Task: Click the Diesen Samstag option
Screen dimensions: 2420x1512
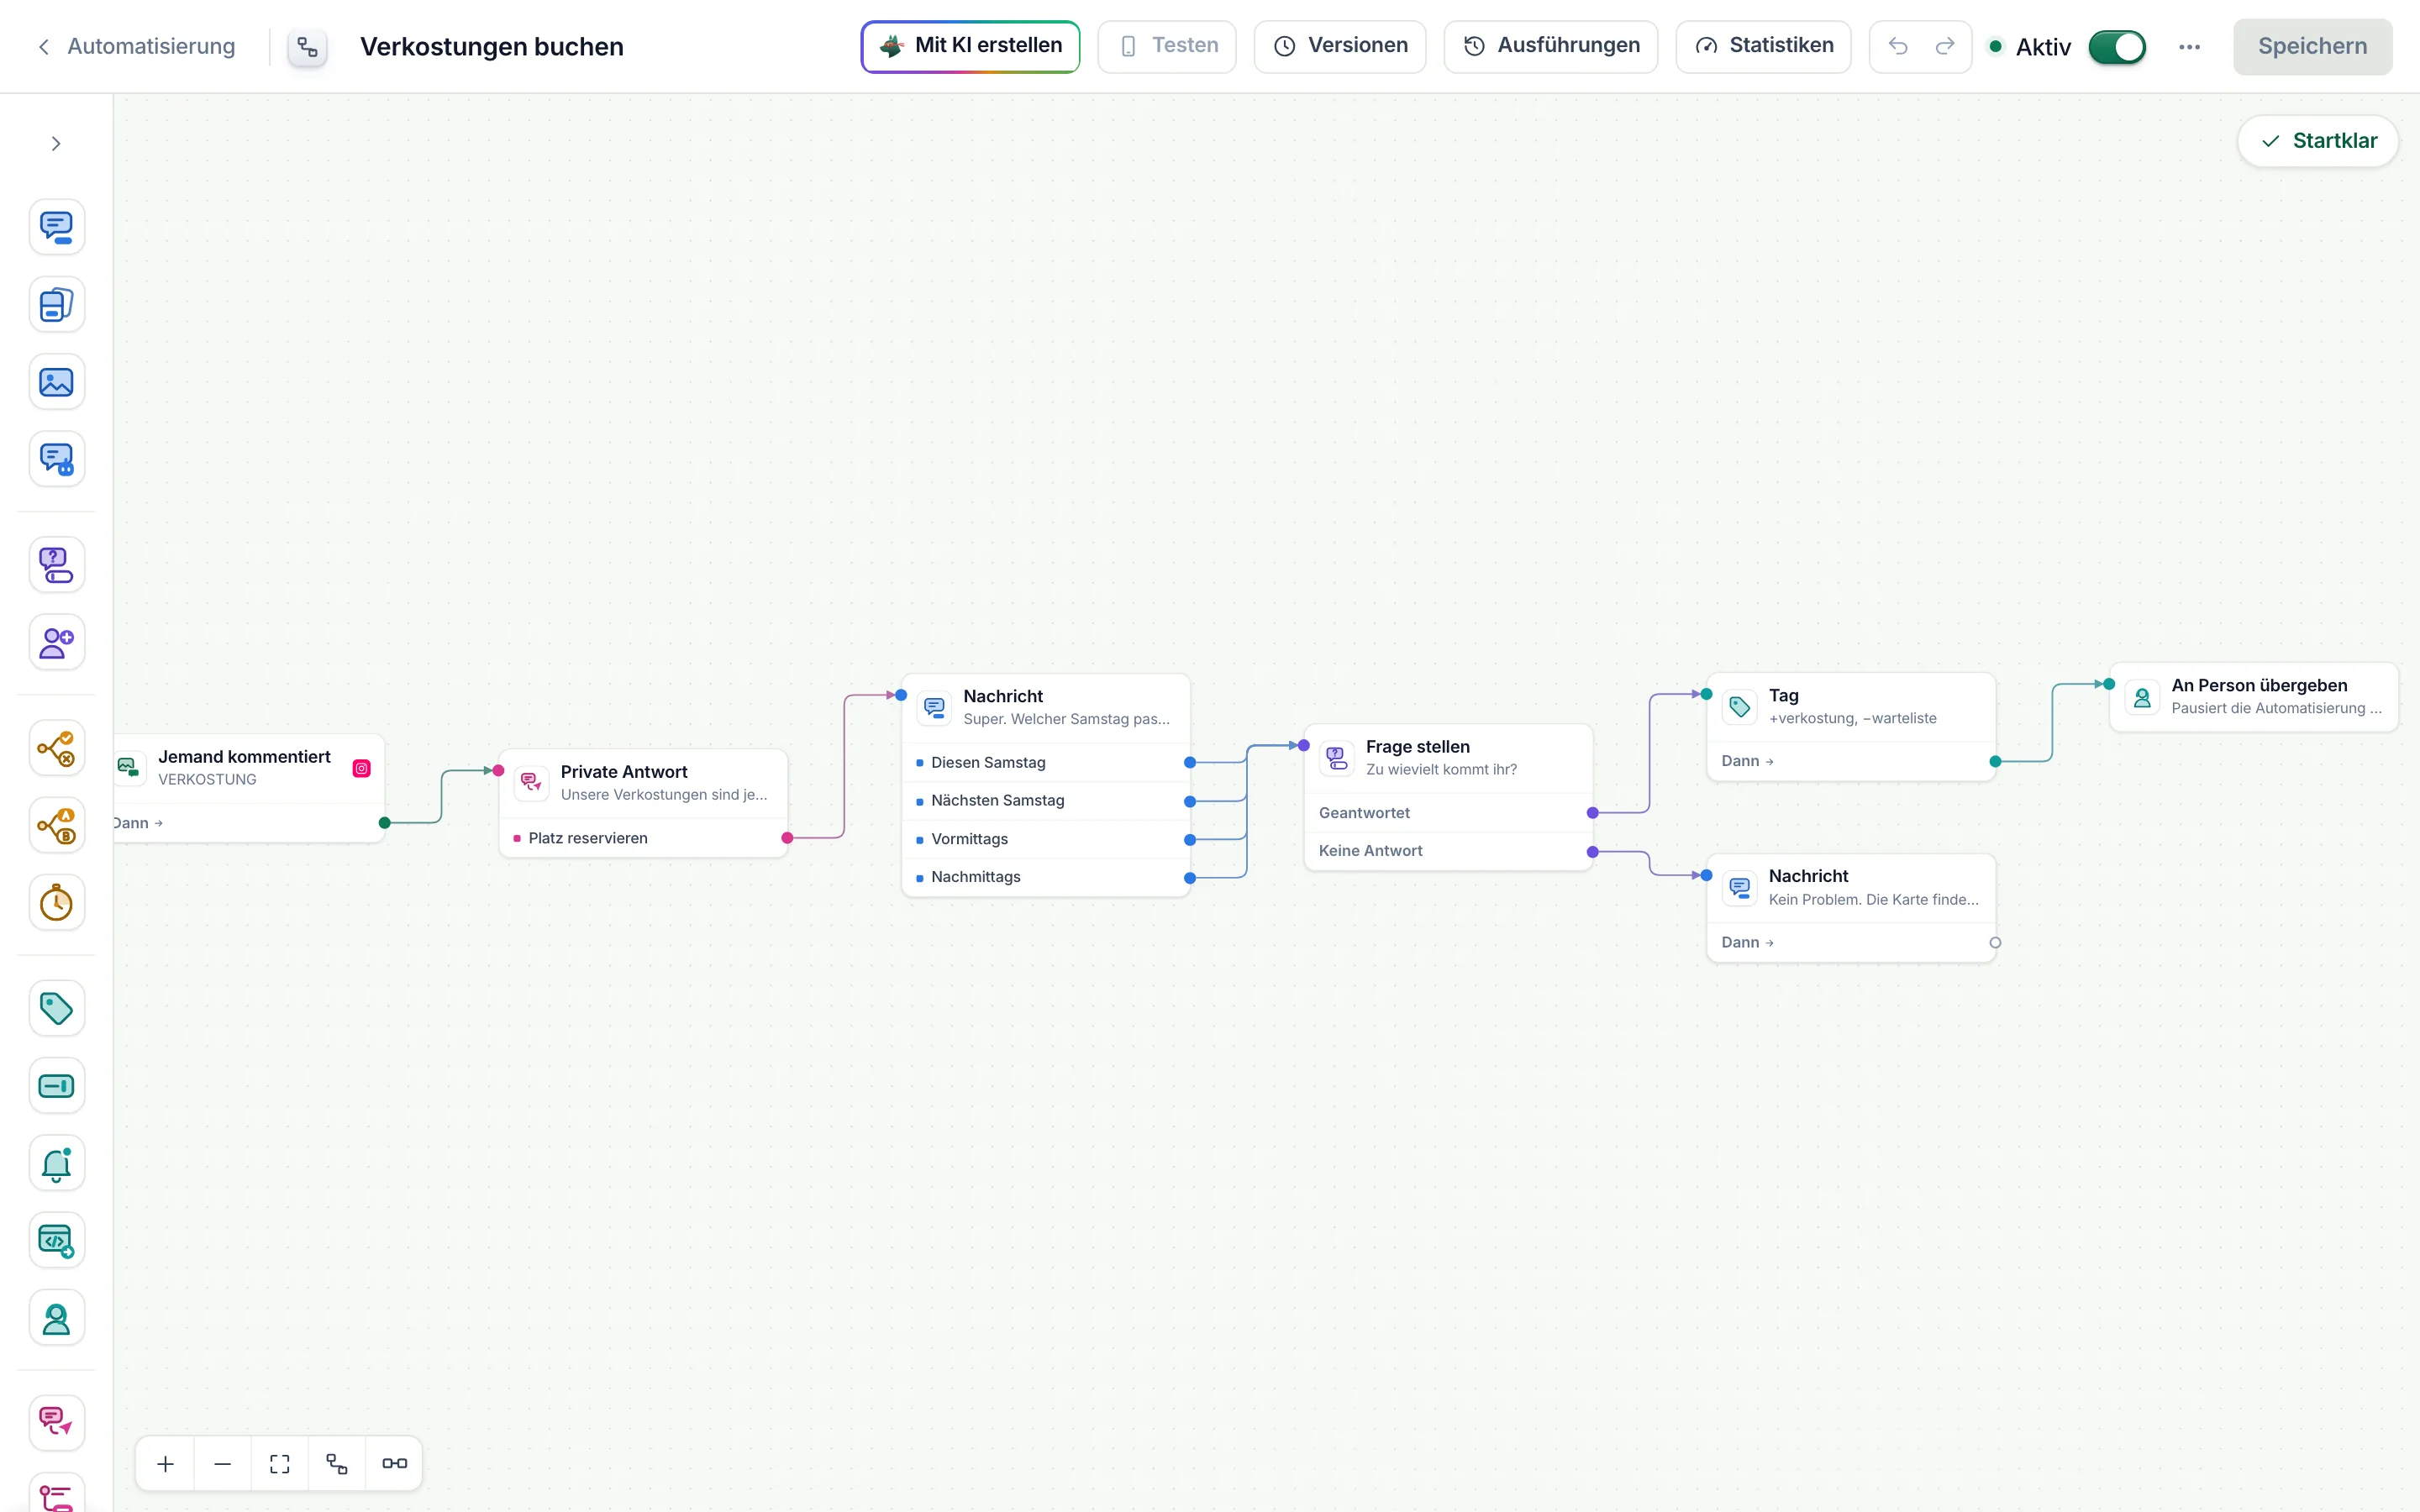Action: [1046, 763]
